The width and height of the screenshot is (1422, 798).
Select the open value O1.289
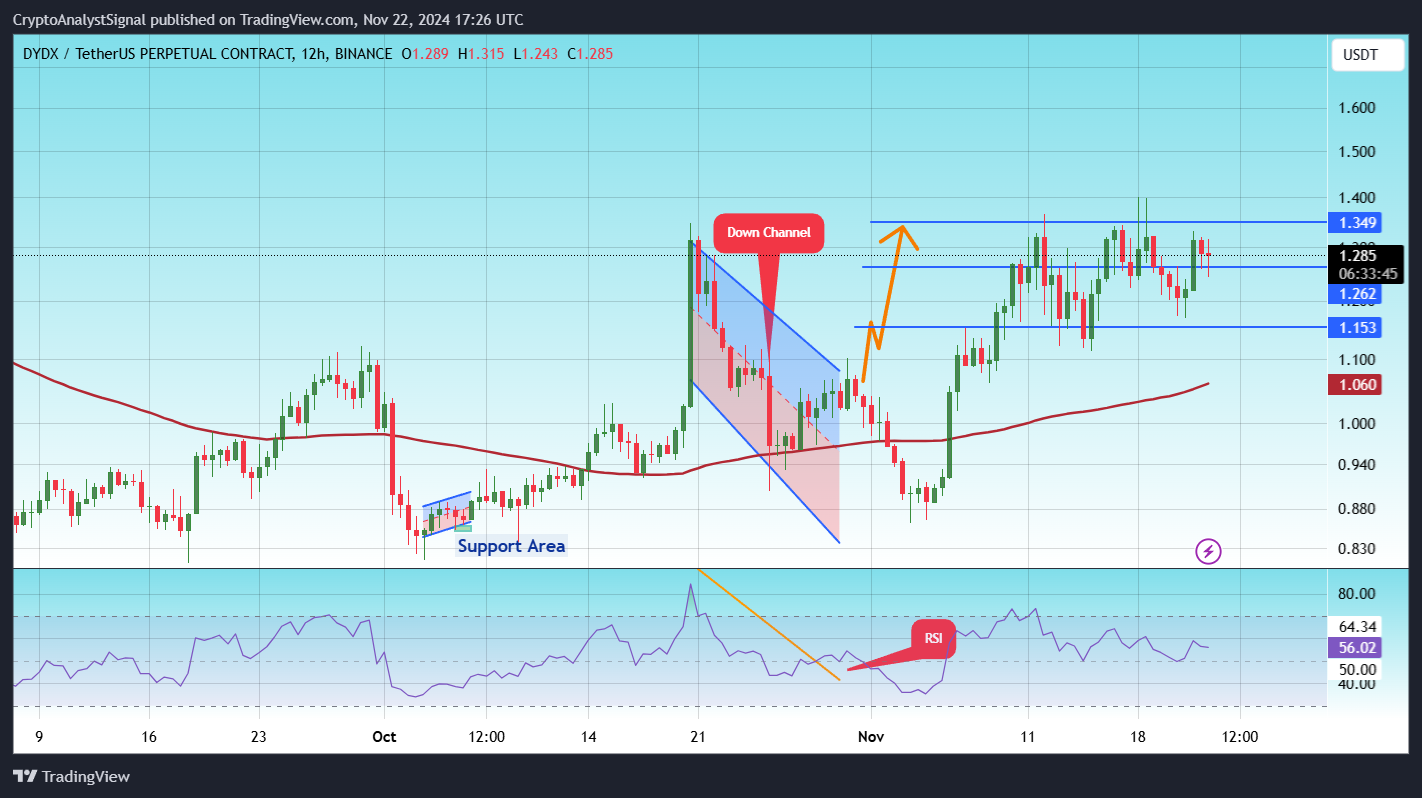click(425, 53)
